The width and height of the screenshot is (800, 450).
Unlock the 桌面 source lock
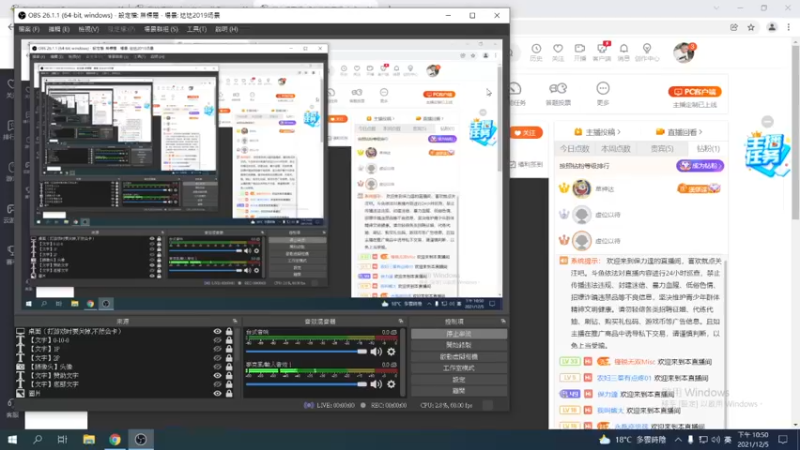point(229,332)
